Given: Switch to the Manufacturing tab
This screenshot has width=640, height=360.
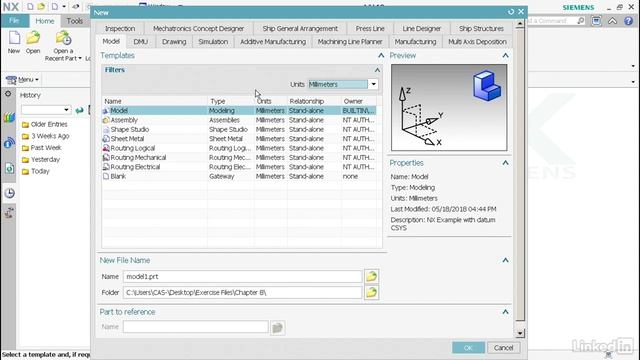Looking at the screenshot, I should point(415,42).
